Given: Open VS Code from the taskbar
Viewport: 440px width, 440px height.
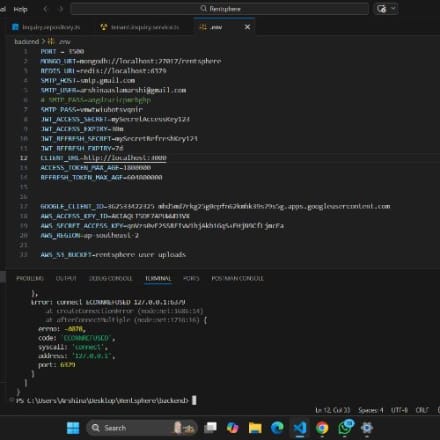Looking at the screenshot, I should [300, 428].
